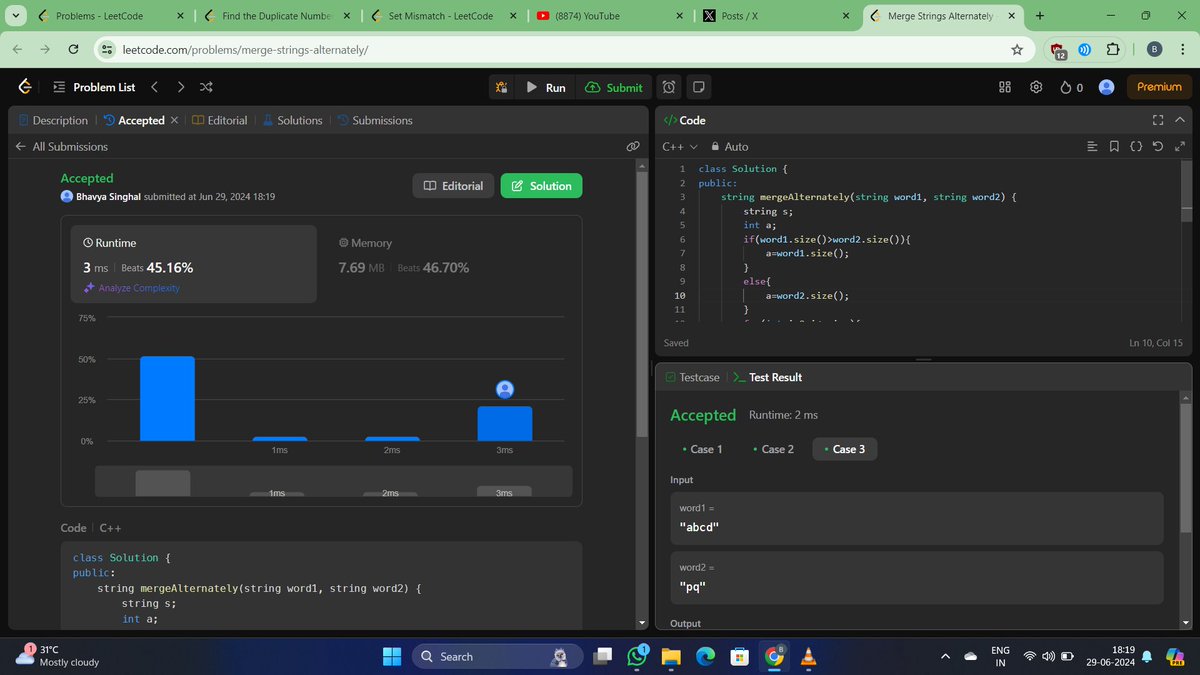Click the green Solution button
This screenshot has width=1200, height=675.
[x=541, y=186]
